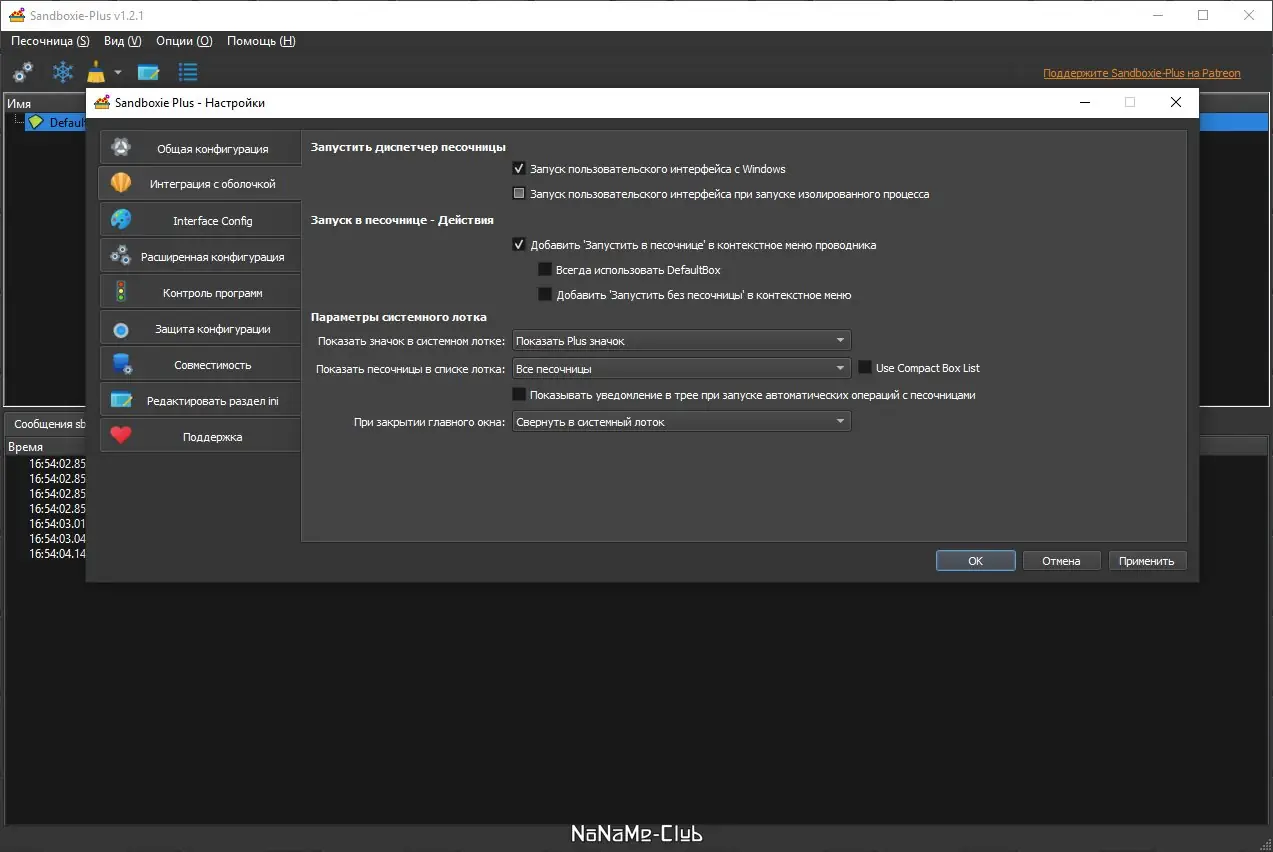Click the icon of Редактировать раздел ini

(121, 400)
